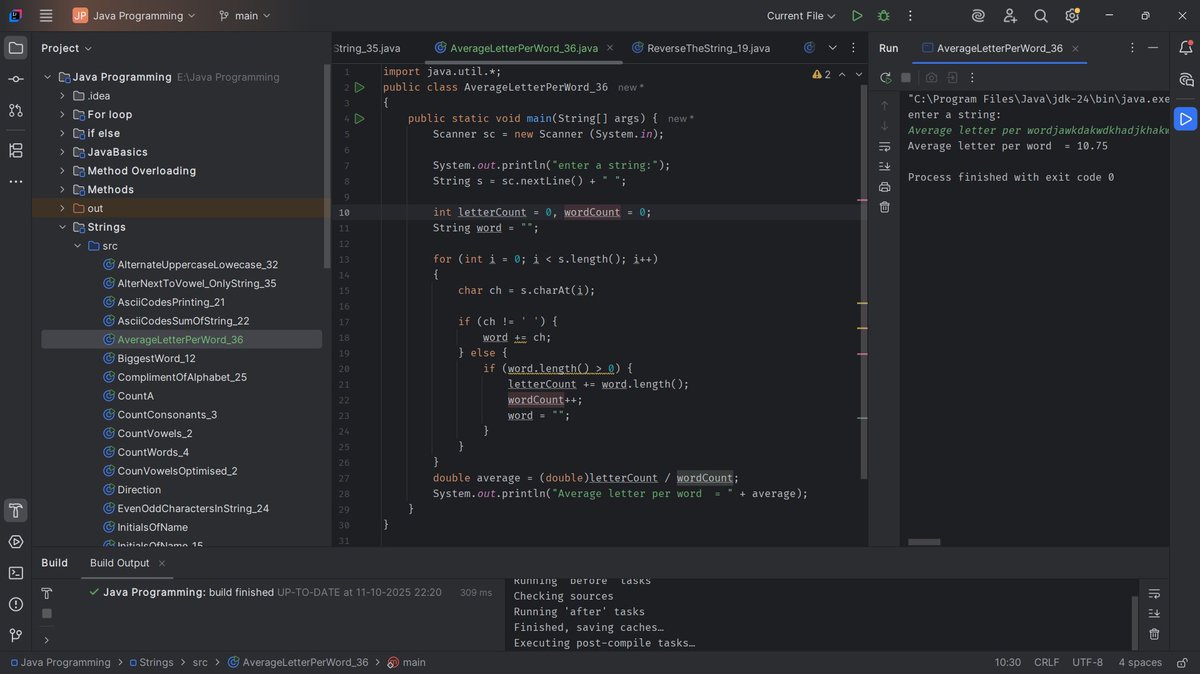Click the UTF-8 encoding status widget
The width and height of the screenshot is (1200, 674).
click(1087, 662)
